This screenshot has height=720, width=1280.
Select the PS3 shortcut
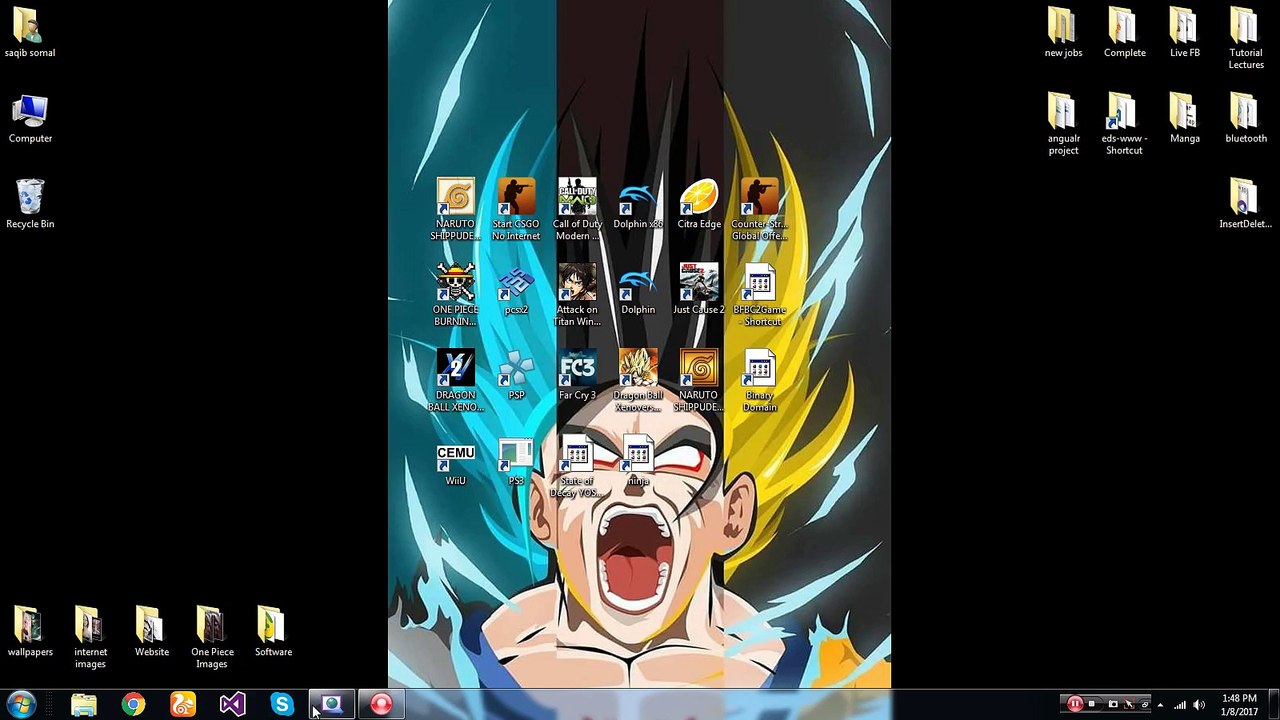[516, 464]
